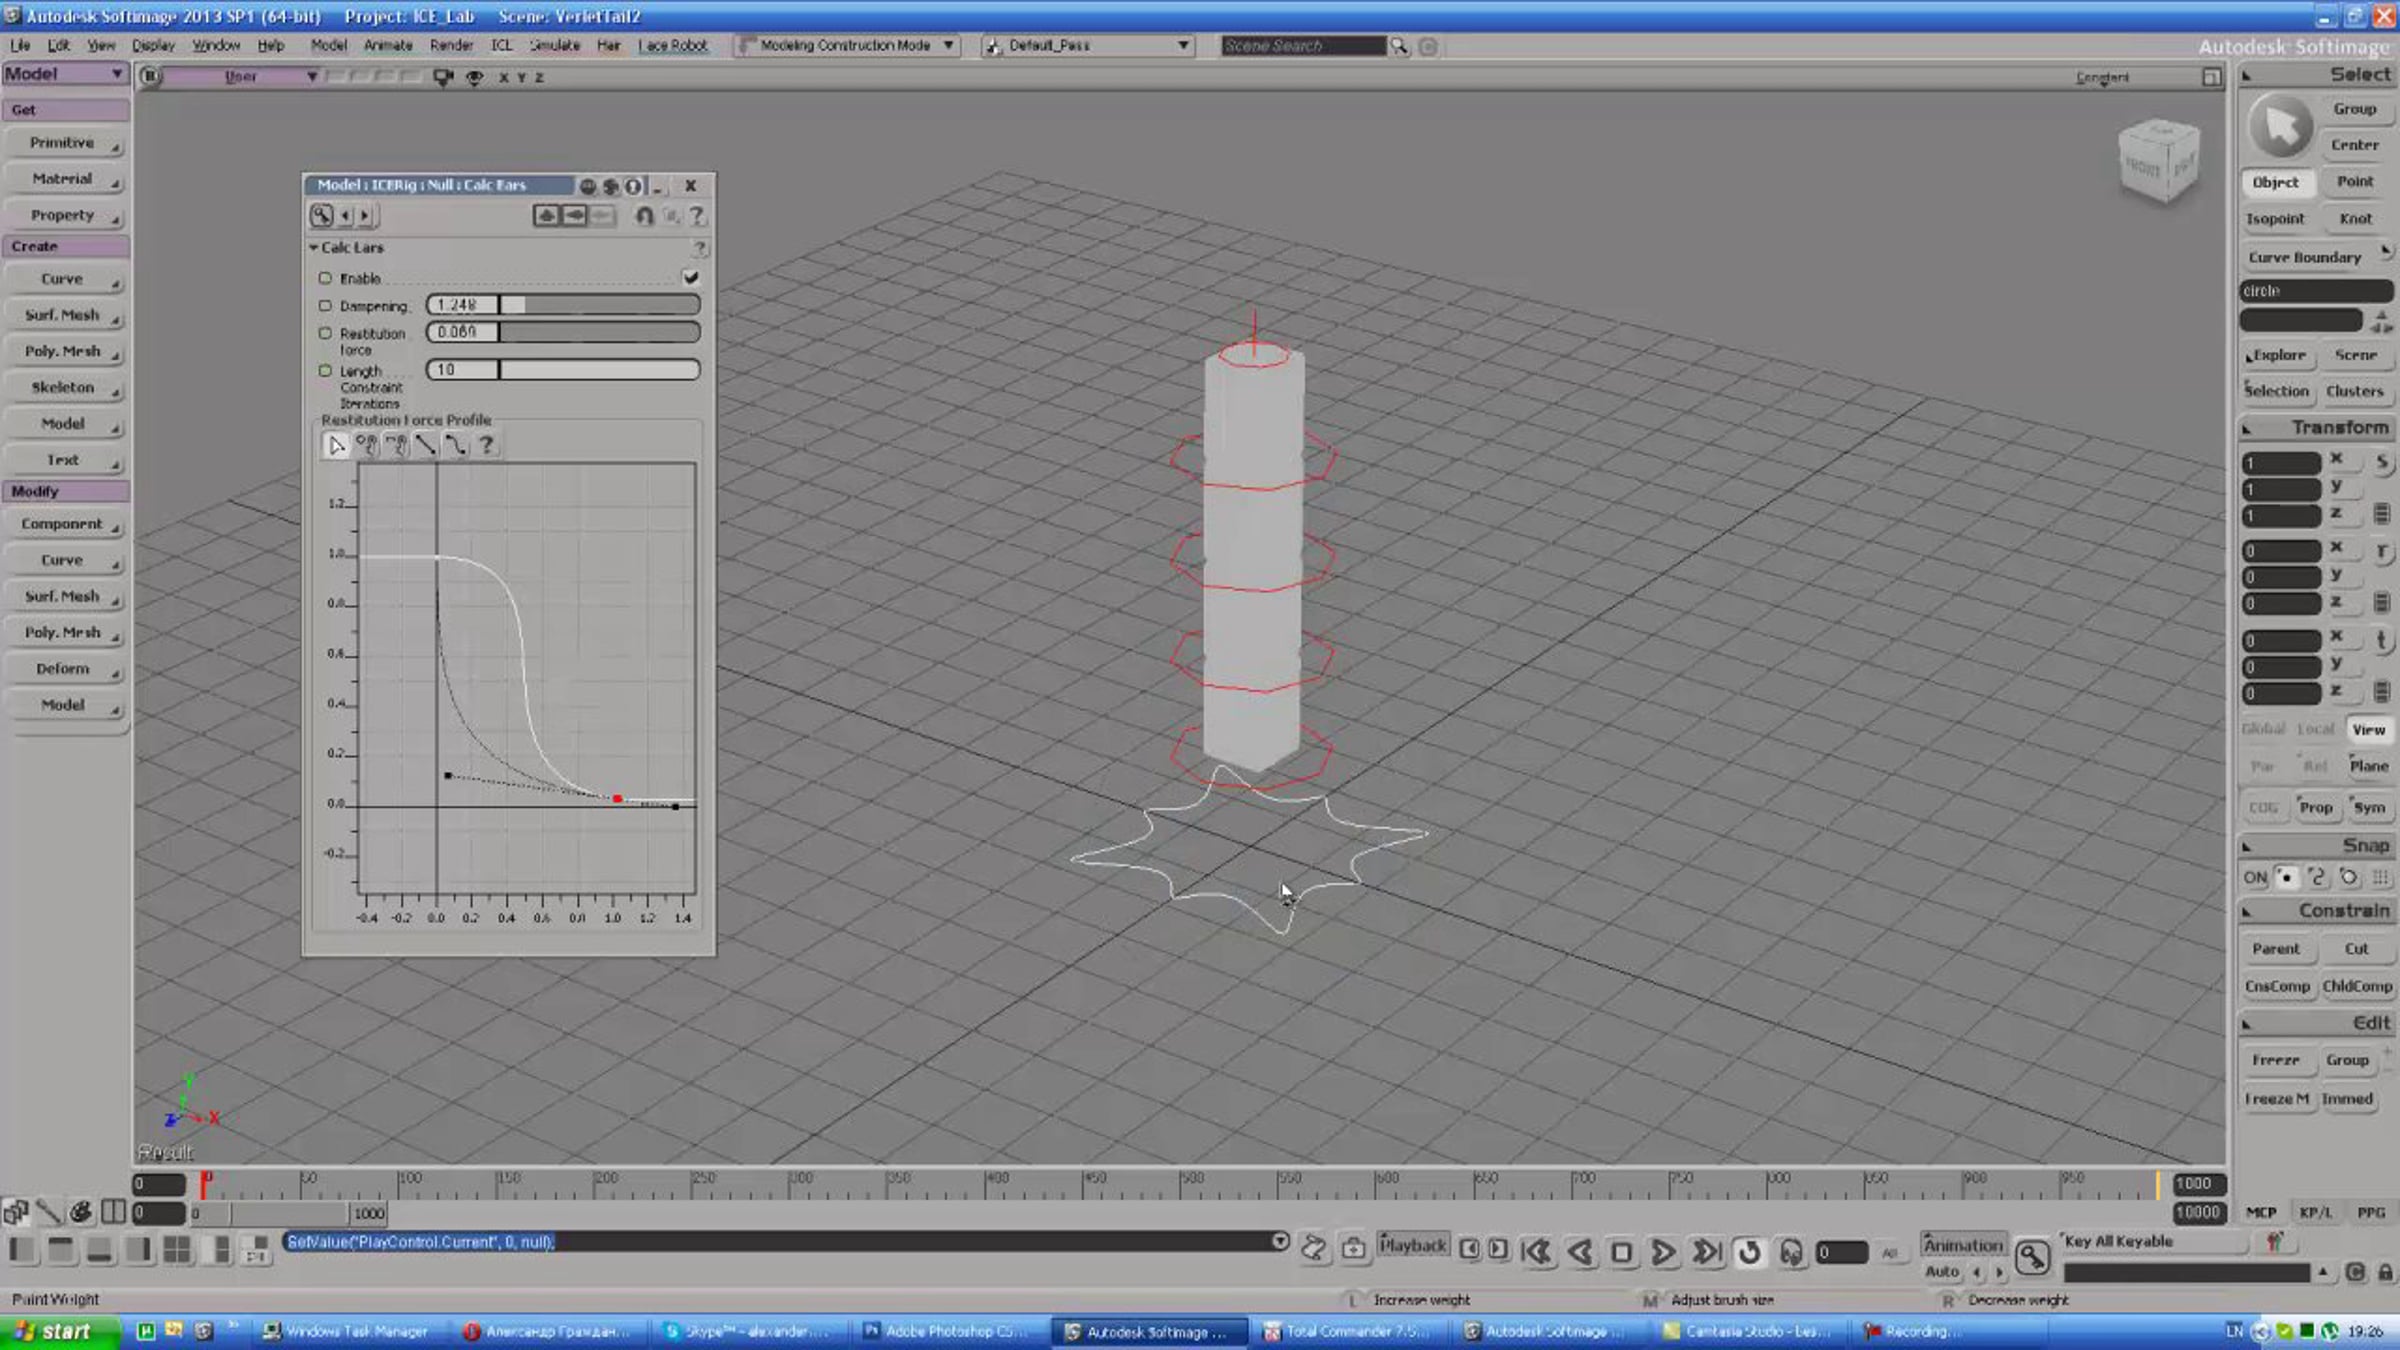This screenshot has height=1350, width=2400.
Task: Click the lock property page icon in title bar
Action: [633, 186]
